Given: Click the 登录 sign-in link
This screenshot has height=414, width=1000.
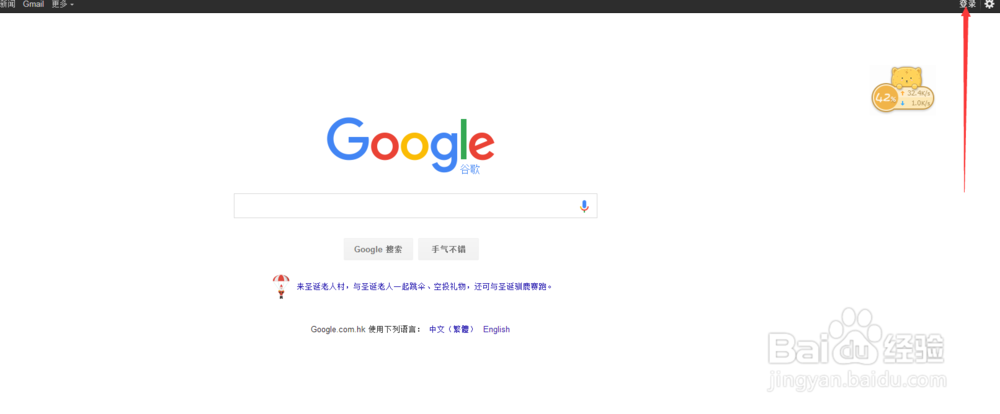Looking at the screenshot, I should pyautogui.click(x=967, y=4).
